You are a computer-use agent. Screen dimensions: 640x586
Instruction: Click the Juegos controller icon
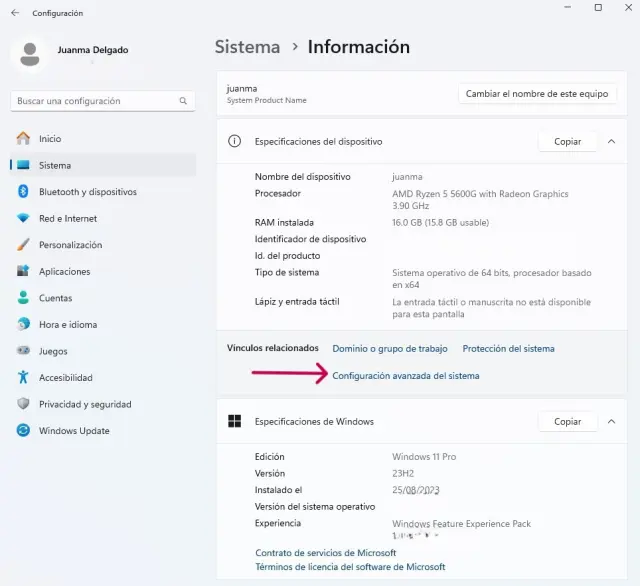point(23,351)
